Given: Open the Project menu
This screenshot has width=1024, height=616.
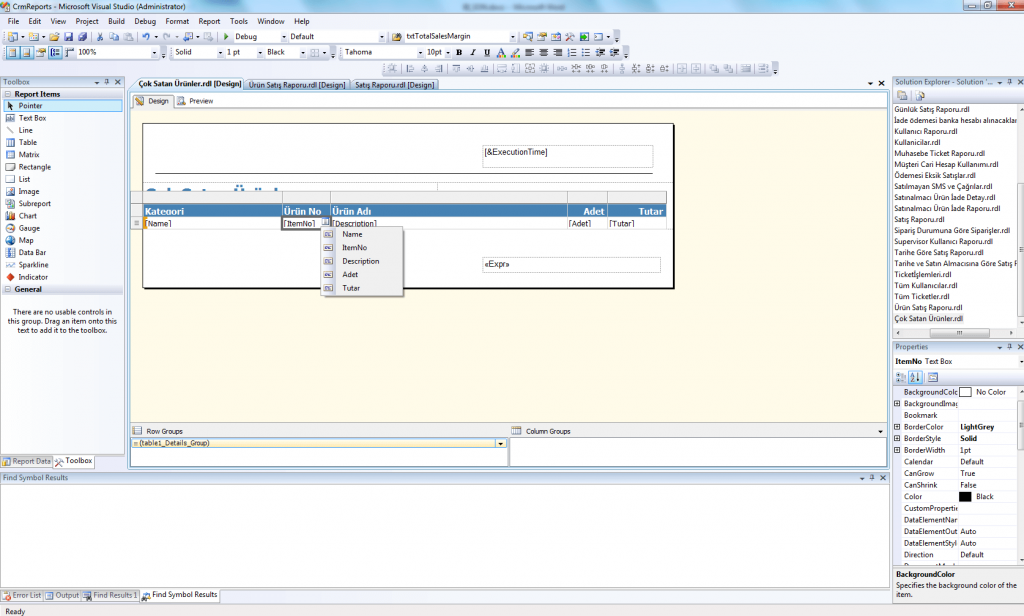Looking at the screenshot, I should click(87, 22).
